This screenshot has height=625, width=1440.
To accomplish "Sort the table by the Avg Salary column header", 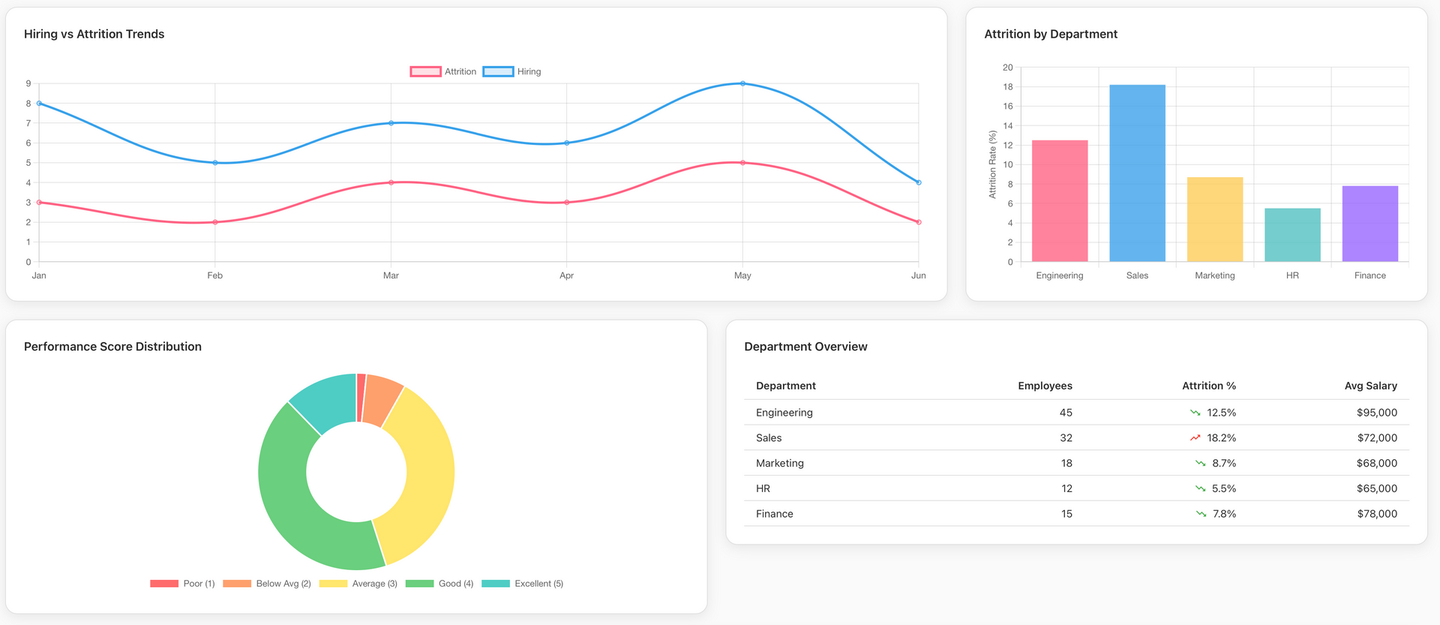I will click(x=1369, y=385).
